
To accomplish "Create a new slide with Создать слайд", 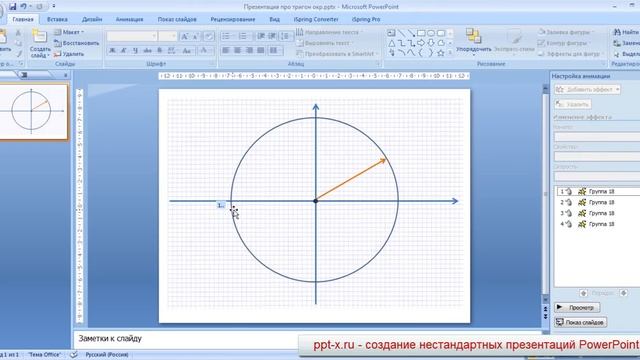I will click(x=40, y=43).
